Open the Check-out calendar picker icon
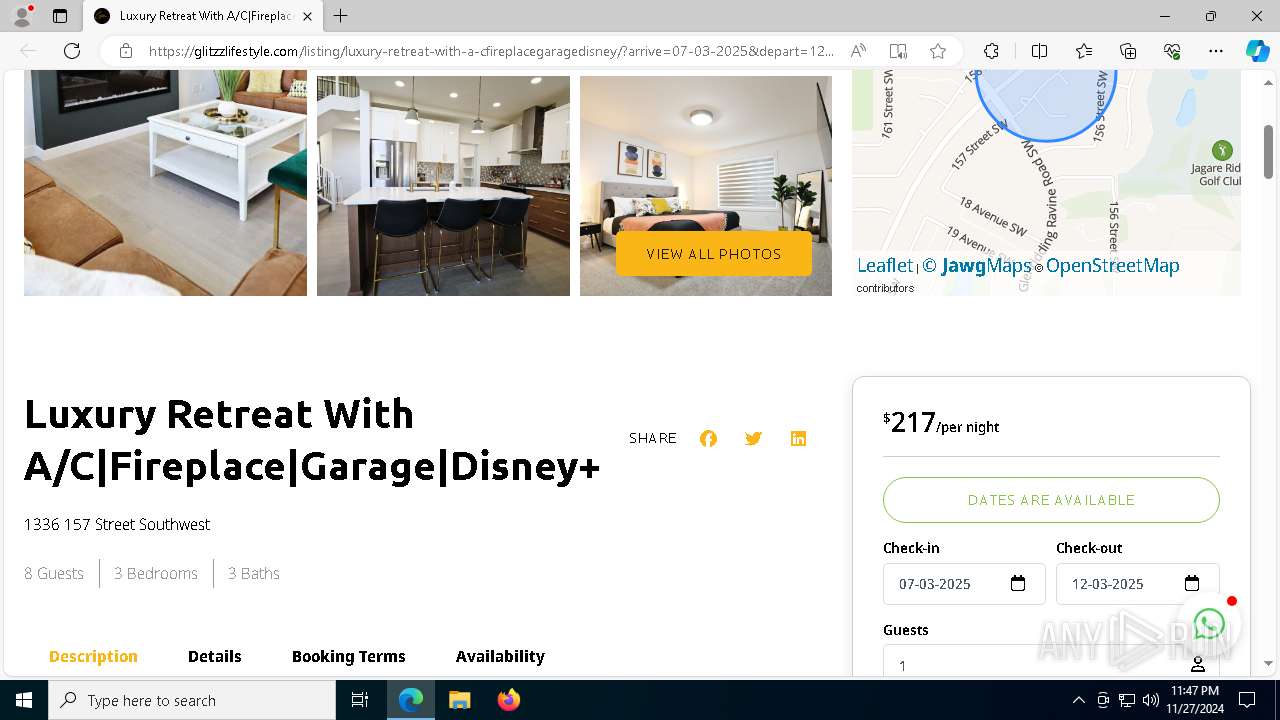This screenshot has height=720, width=1280. (x=1191, y=584)
